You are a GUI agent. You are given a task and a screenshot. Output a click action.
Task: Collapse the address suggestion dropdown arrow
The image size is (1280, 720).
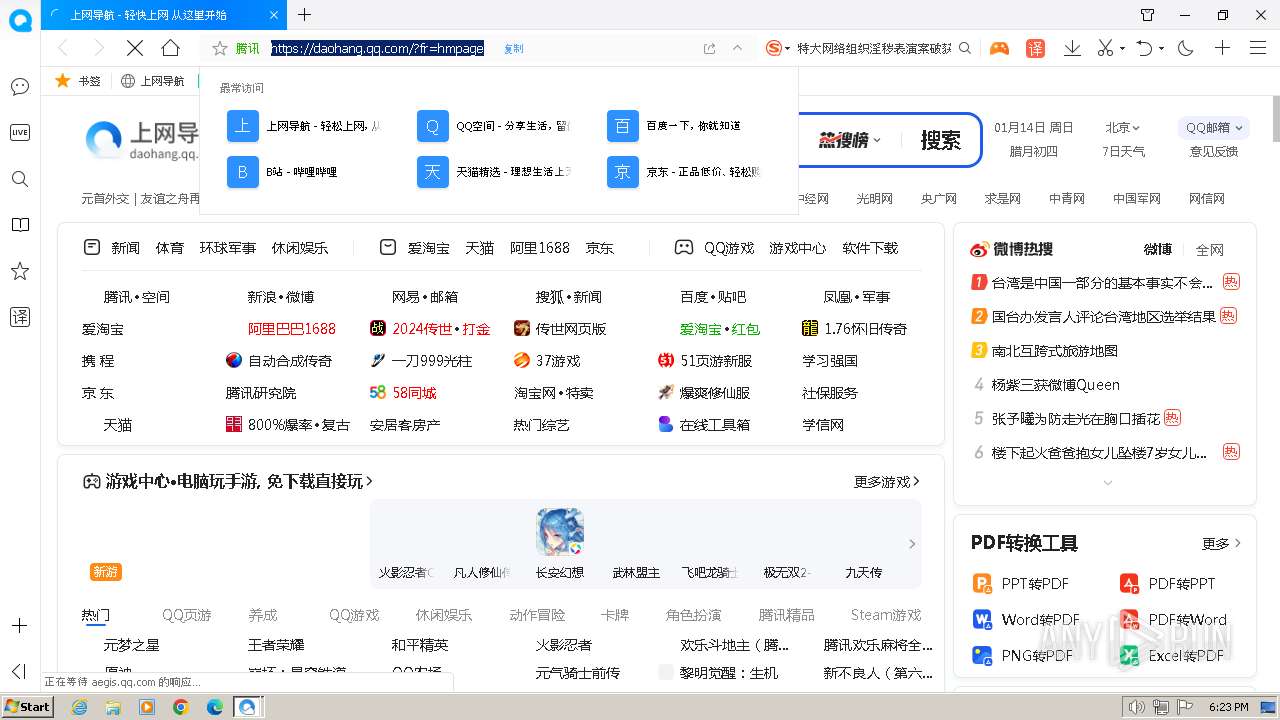click(x=738, y=48)
